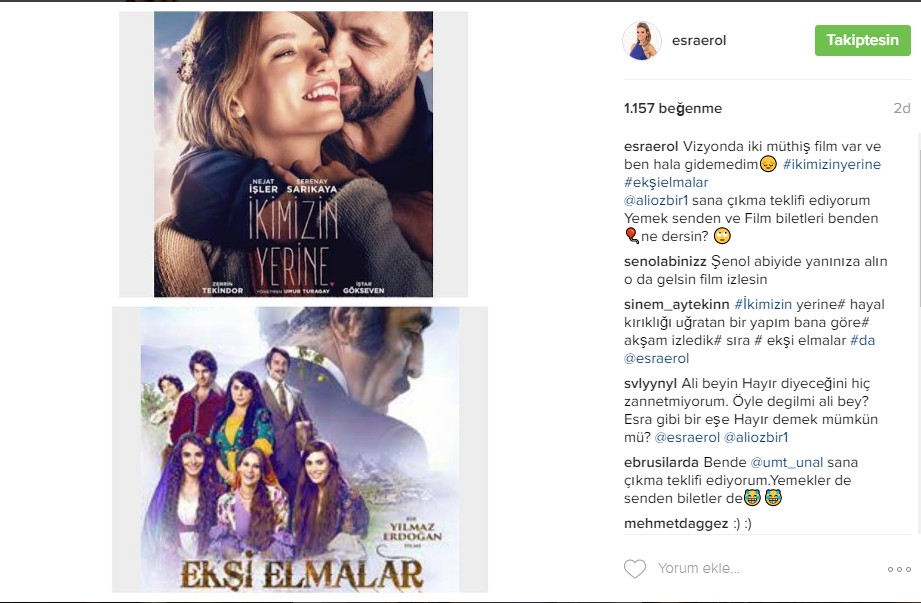Screen dimensions: 921x603
Task: Click esraerol's profile avatar
Action: click(x=642, y=41)
